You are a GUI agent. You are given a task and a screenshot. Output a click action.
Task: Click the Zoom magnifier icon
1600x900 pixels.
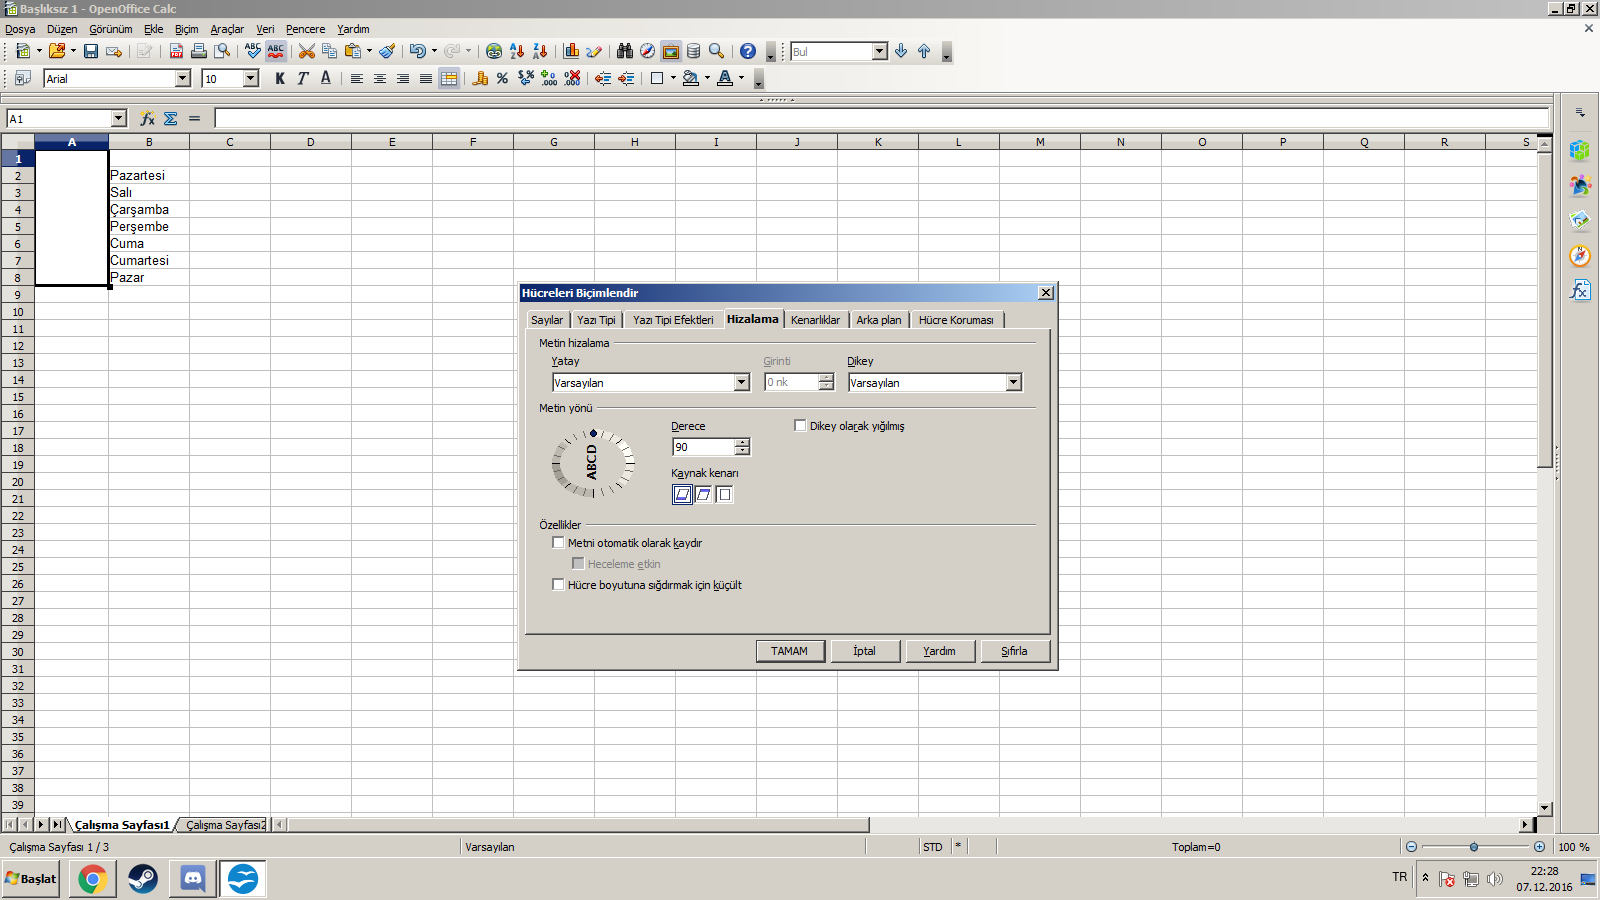tap(717, 51)
